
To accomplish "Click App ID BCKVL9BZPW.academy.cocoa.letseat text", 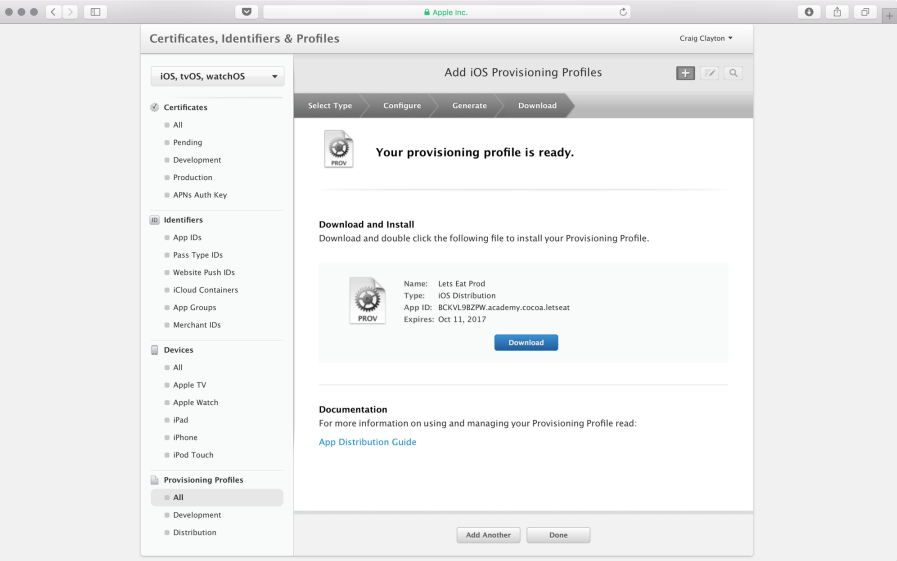I will pos(504,307).
